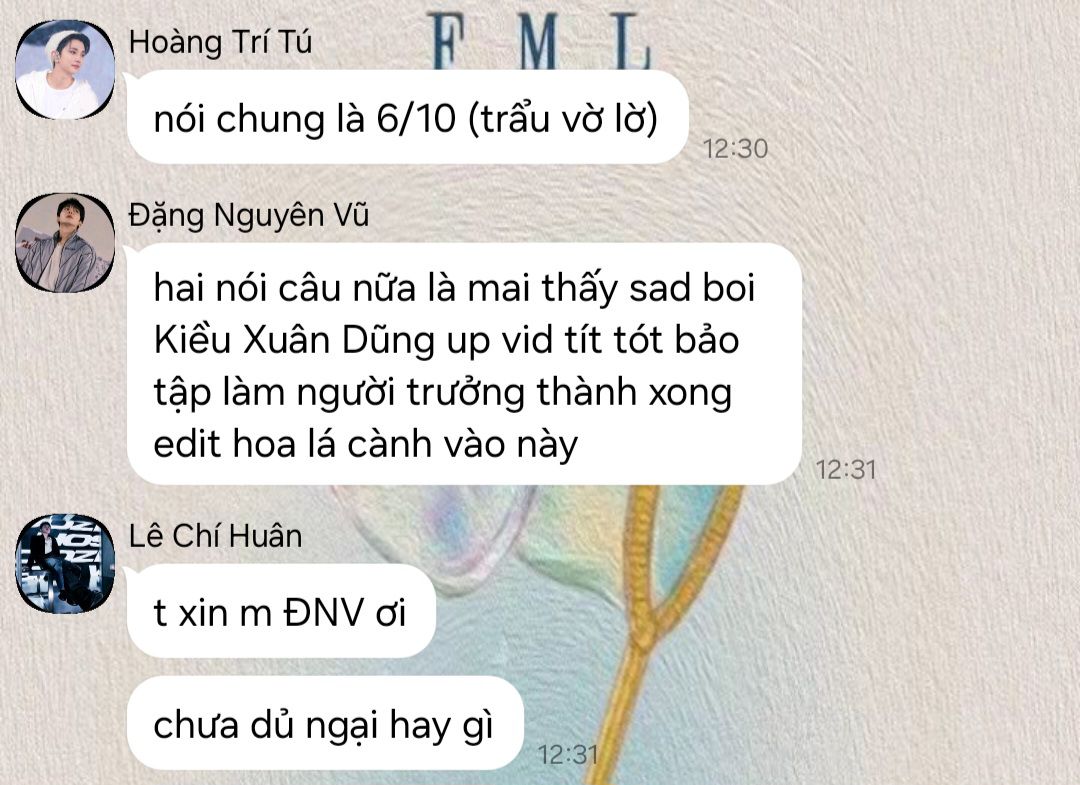Image resolution: width=1080 pixels, height=785 pixels.
Task: Select the message 'nói chung là 6/10'
Action: (x=408, y=117)
